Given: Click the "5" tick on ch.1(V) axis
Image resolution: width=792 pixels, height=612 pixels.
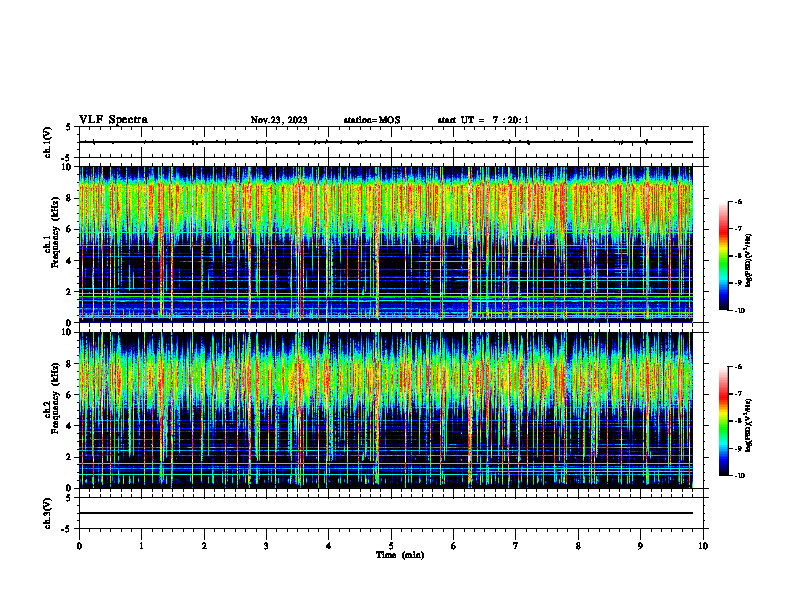Looking at the screenshot, I should (x=68, y=127).
